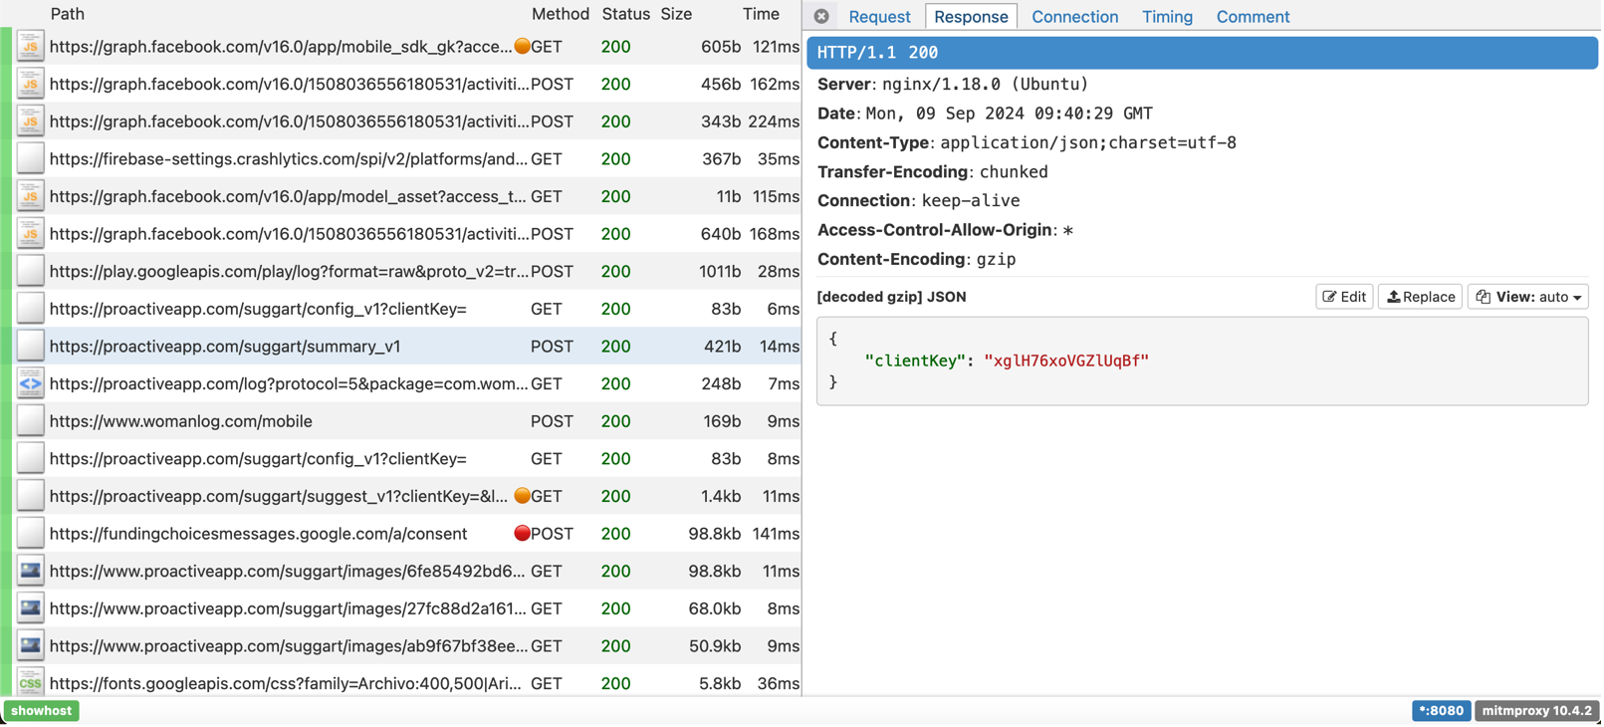Click the HTML icon of proactiveapp.com/log flow
The height and width of the screenshot is (727, 1604).
(30, 384)
